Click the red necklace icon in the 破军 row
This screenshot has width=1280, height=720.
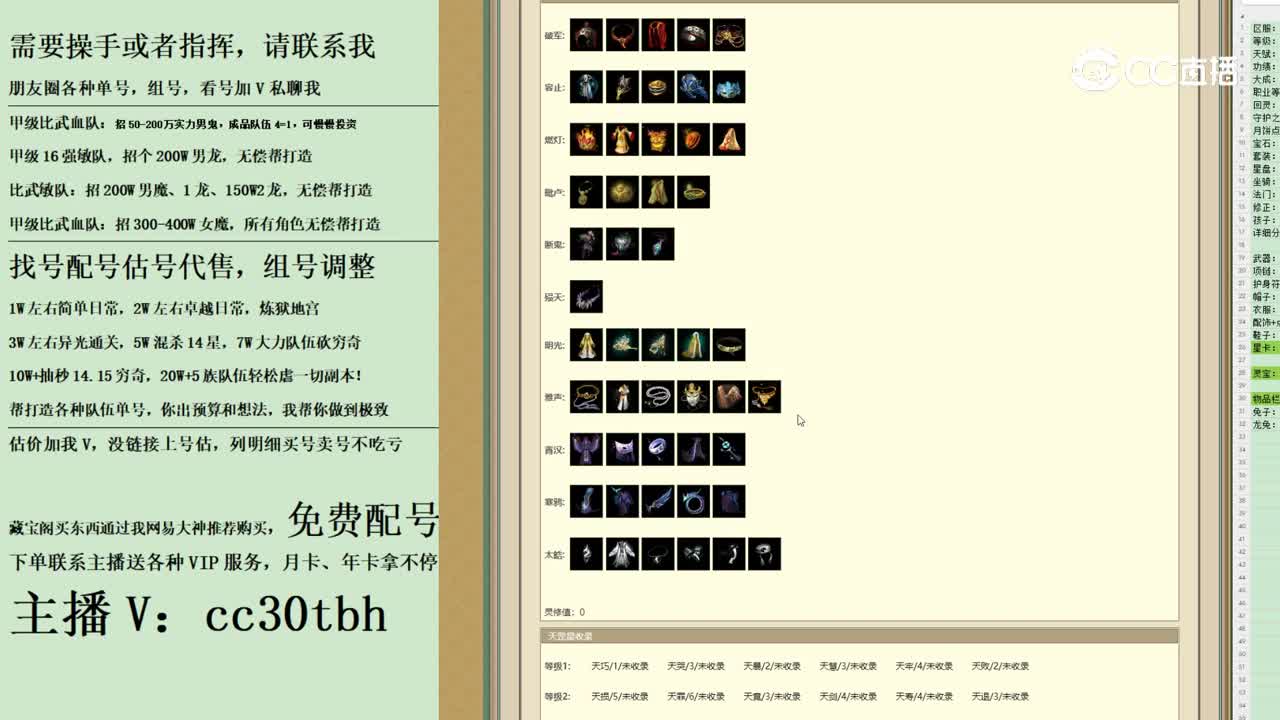[622, 35]
